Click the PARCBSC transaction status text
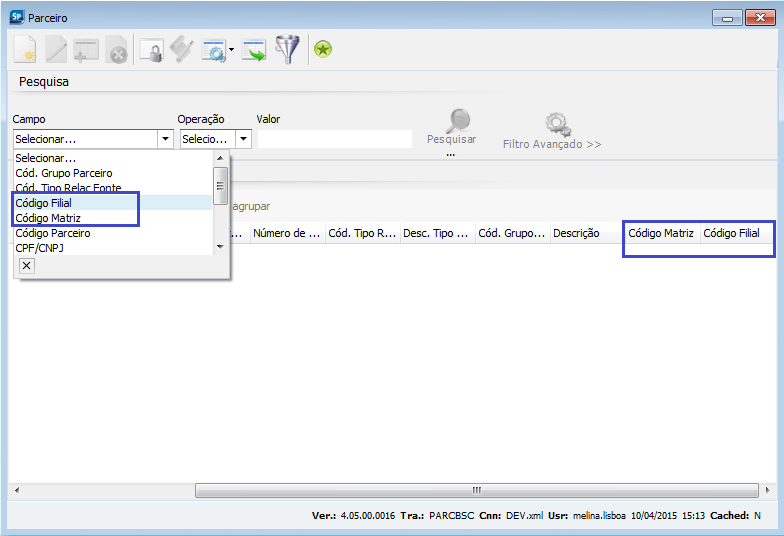 tap(452, 516)
